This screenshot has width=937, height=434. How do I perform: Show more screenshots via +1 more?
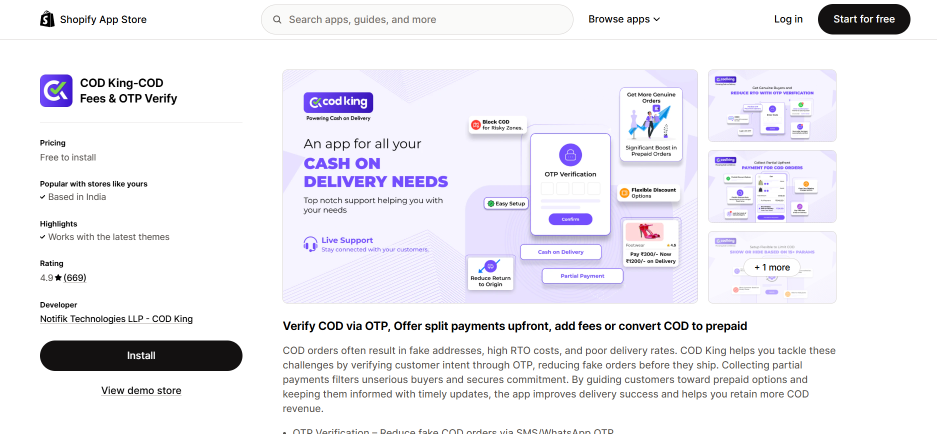(771, 267)
